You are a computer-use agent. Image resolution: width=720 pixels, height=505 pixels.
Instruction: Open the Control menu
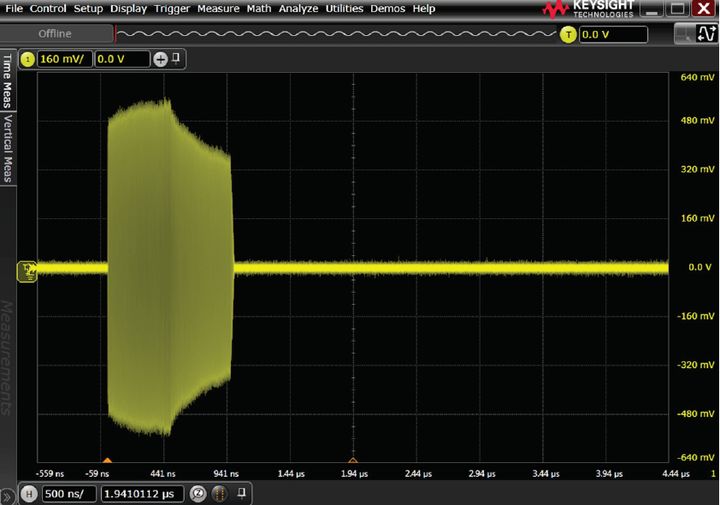(48, 8)
